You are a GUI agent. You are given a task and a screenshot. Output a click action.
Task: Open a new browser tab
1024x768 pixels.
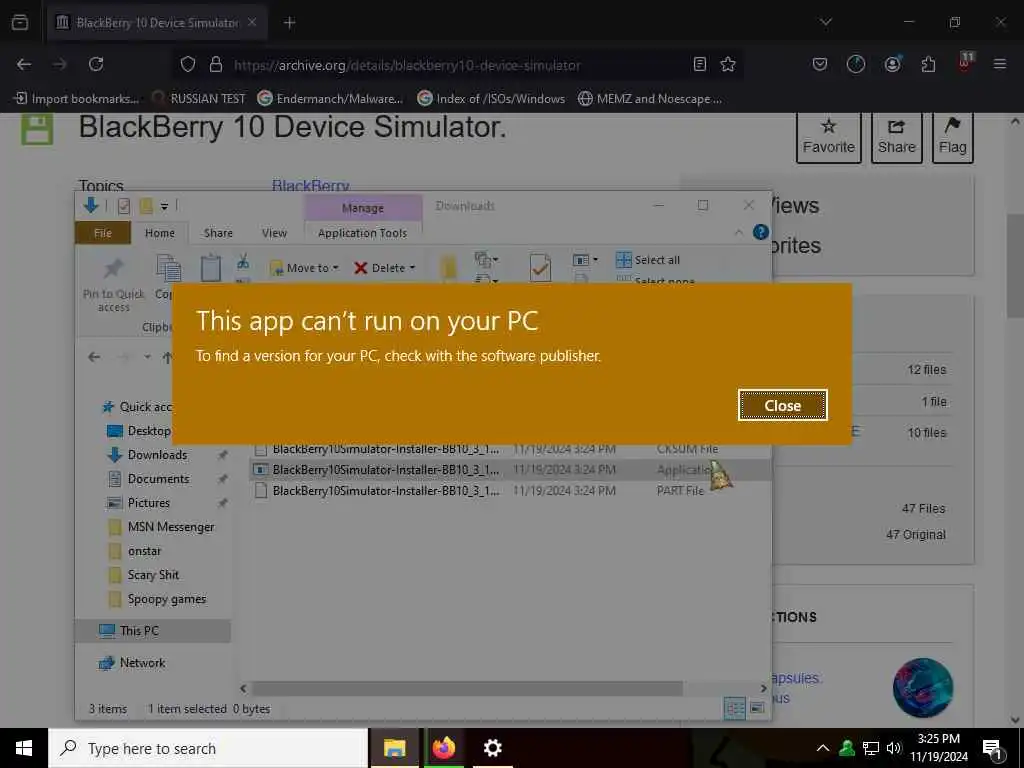(289, 23)
